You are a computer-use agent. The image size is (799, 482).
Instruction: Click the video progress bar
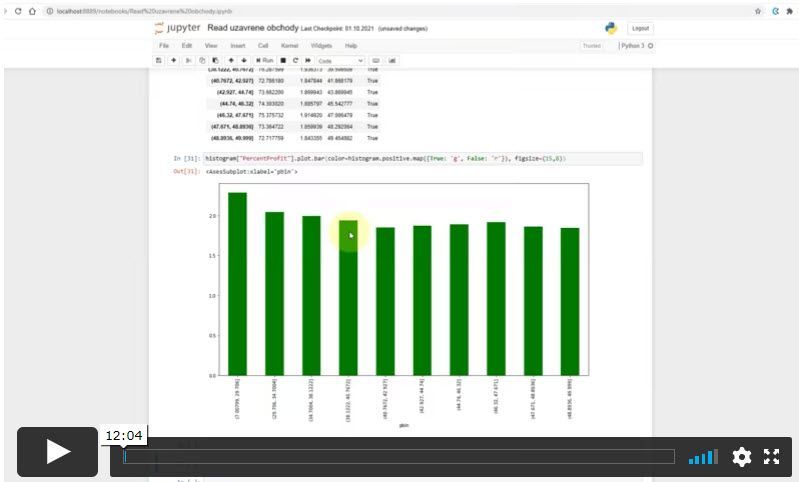(x=399, y=457)
